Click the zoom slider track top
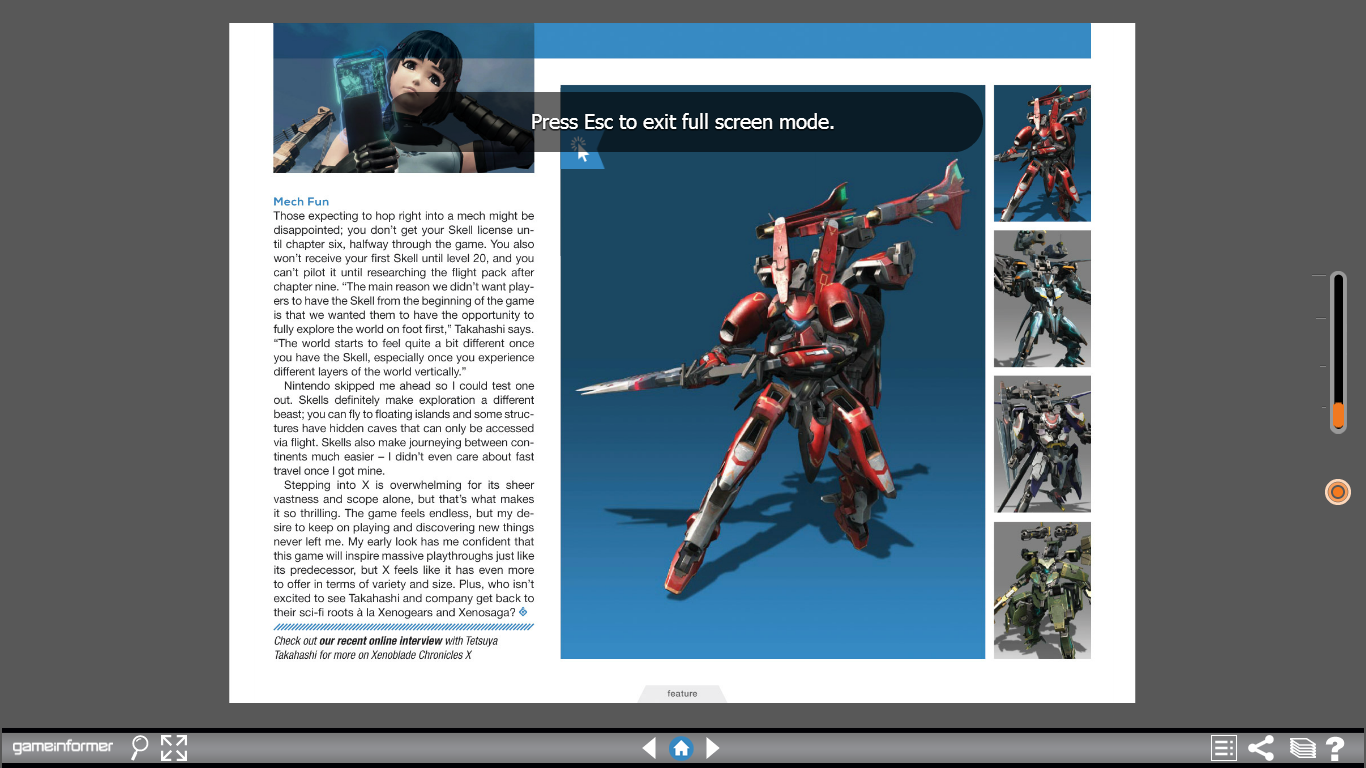This screenshot has width=1366, height=768. pyautogui.click(x=1338, y=280)
